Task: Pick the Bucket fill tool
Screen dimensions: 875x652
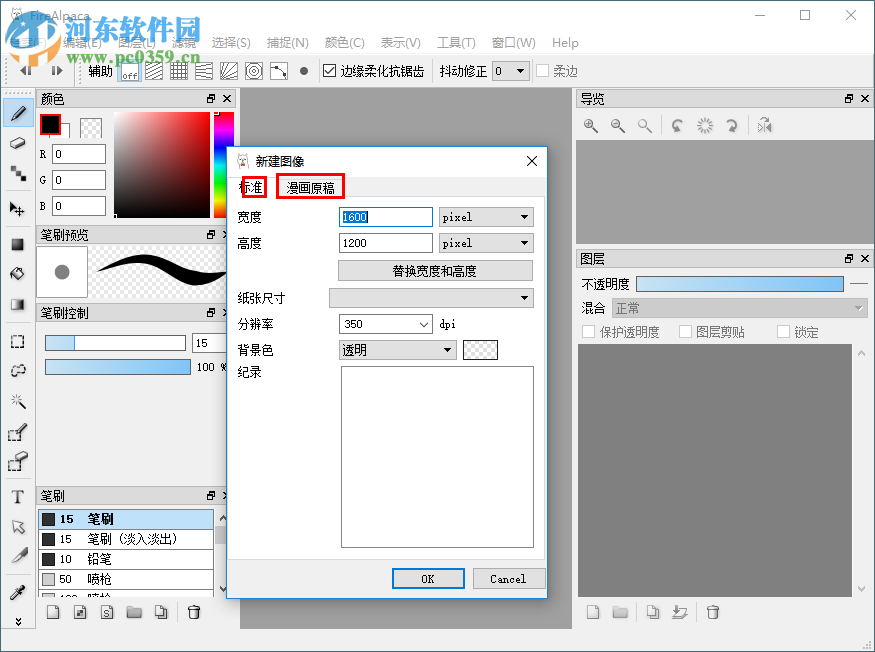Action: pyautogui.click(x=18, y=272)
